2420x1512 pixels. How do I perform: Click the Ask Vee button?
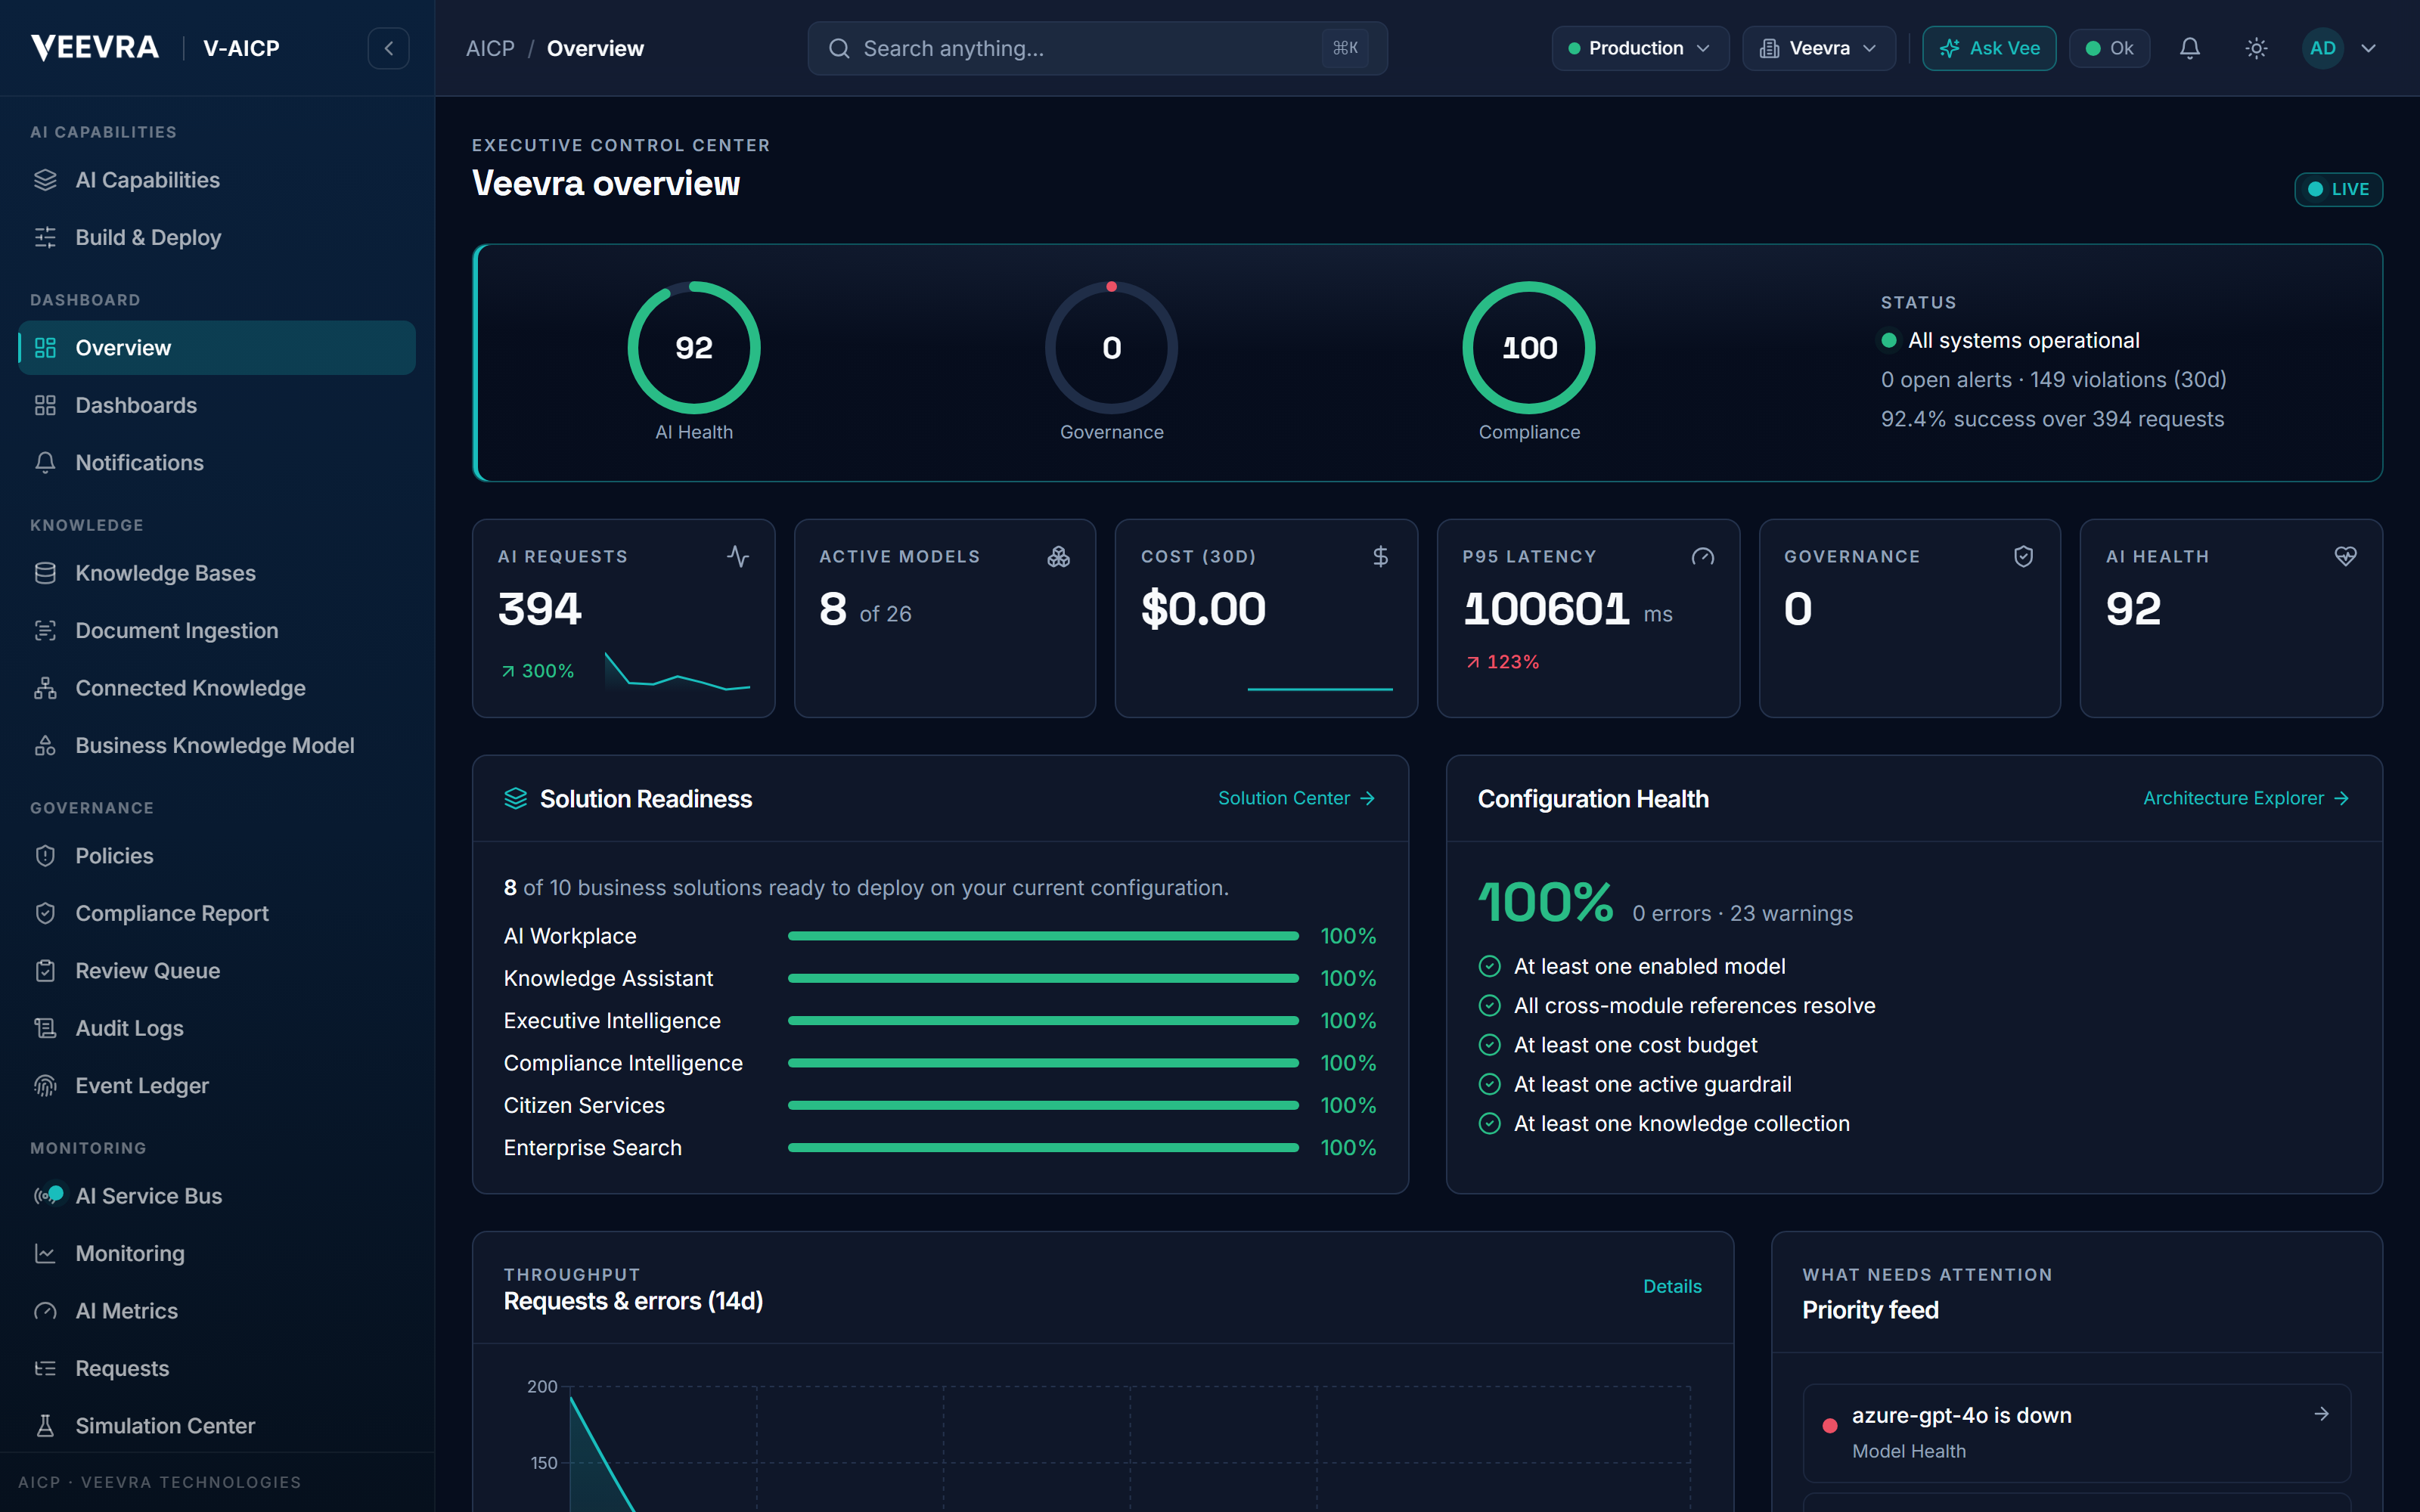[1988, 48]
